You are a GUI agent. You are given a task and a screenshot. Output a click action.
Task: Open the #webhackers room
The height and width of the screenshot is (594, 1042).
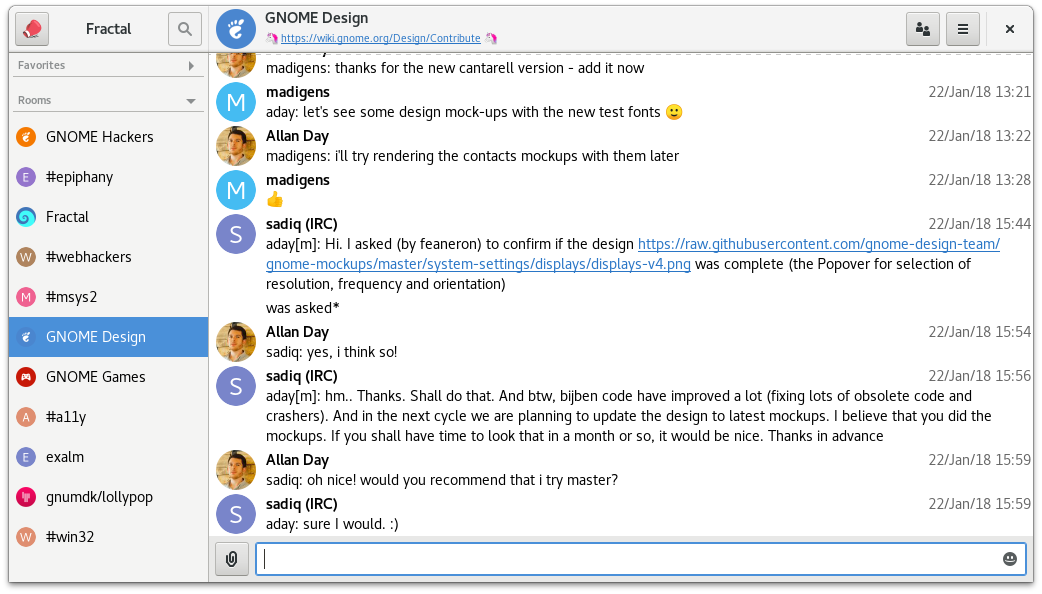click(108, 256)
